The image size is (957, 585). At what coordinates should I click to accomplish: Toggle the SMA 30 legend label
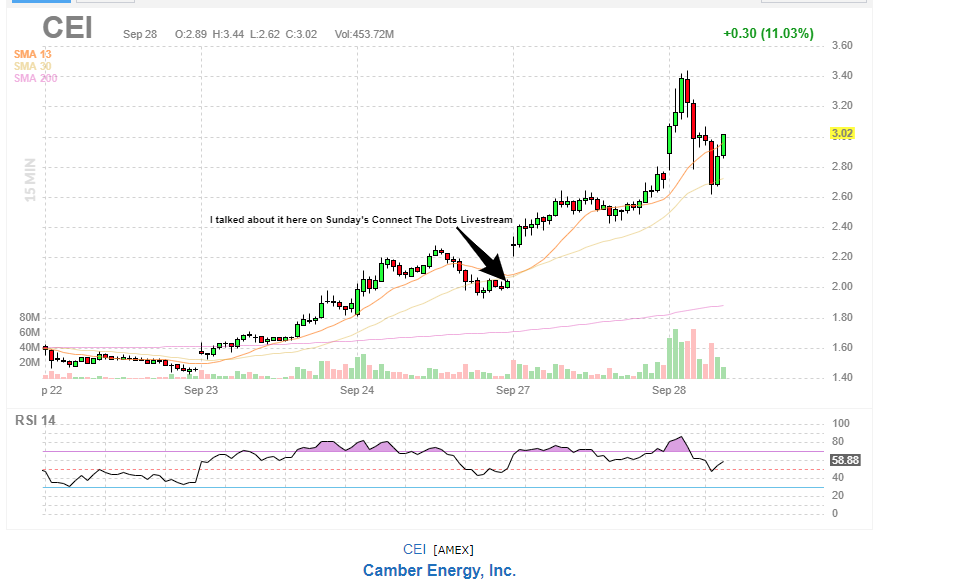pyautogui.click(x=32, y=66)
